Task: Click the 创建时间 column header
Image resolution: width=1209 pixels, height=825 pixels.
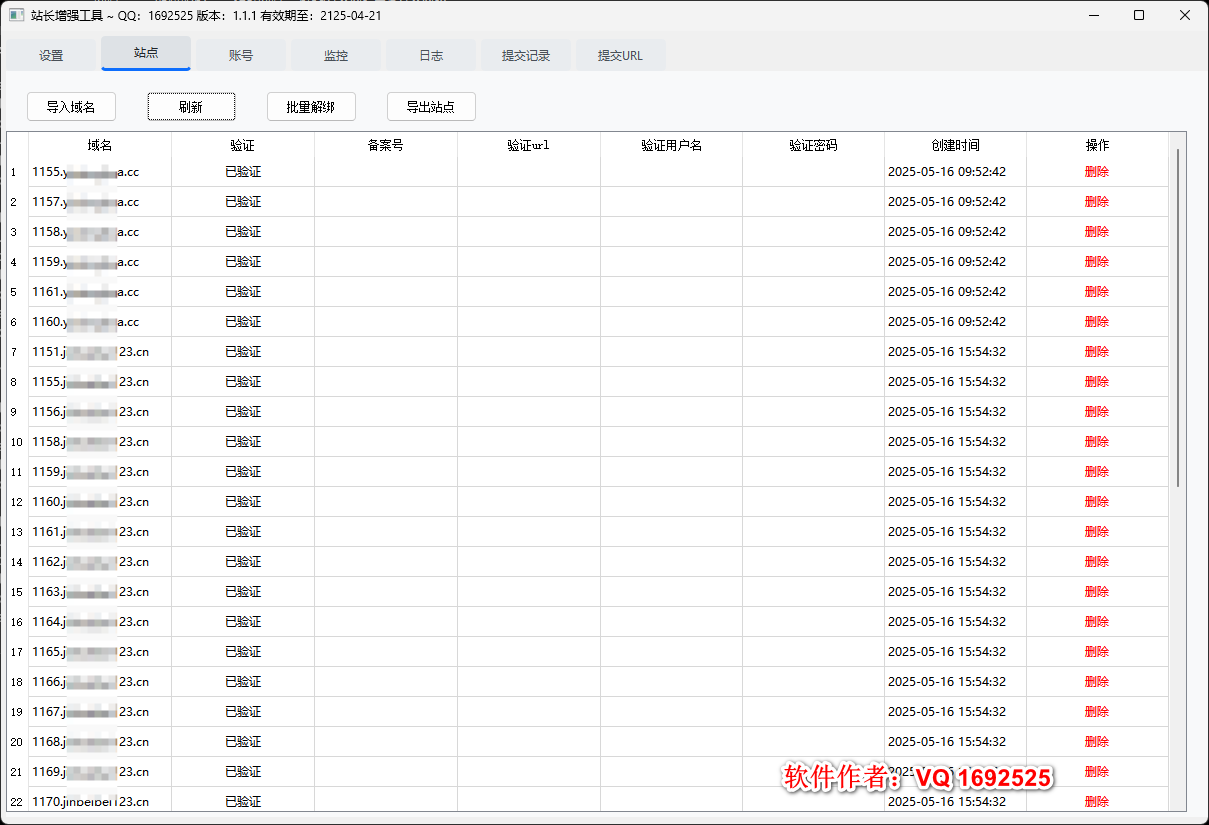Action: (x=955, y=145)
